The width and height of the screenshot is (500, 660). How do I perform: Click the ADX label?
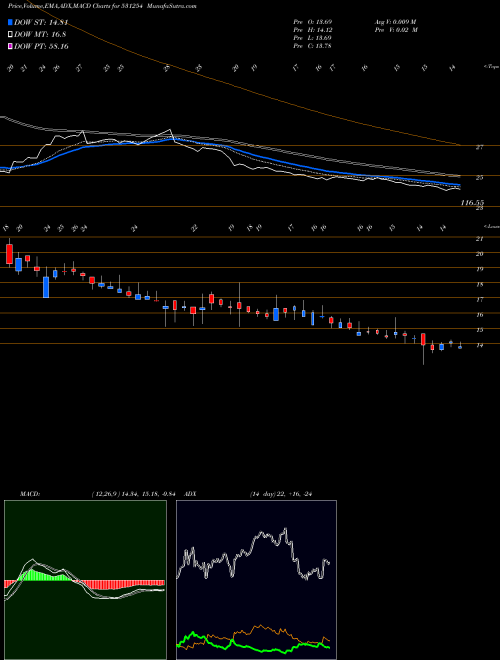190,494
